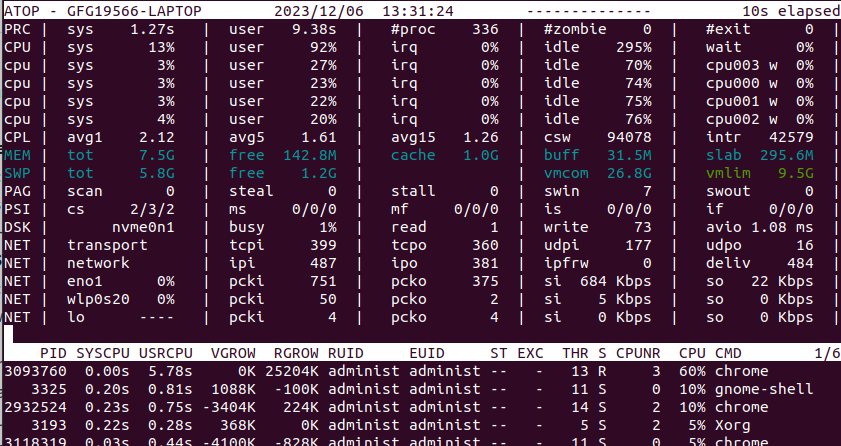Screen dimensions: 841x446
Task: Click the NET transport label
Action: 107,245
